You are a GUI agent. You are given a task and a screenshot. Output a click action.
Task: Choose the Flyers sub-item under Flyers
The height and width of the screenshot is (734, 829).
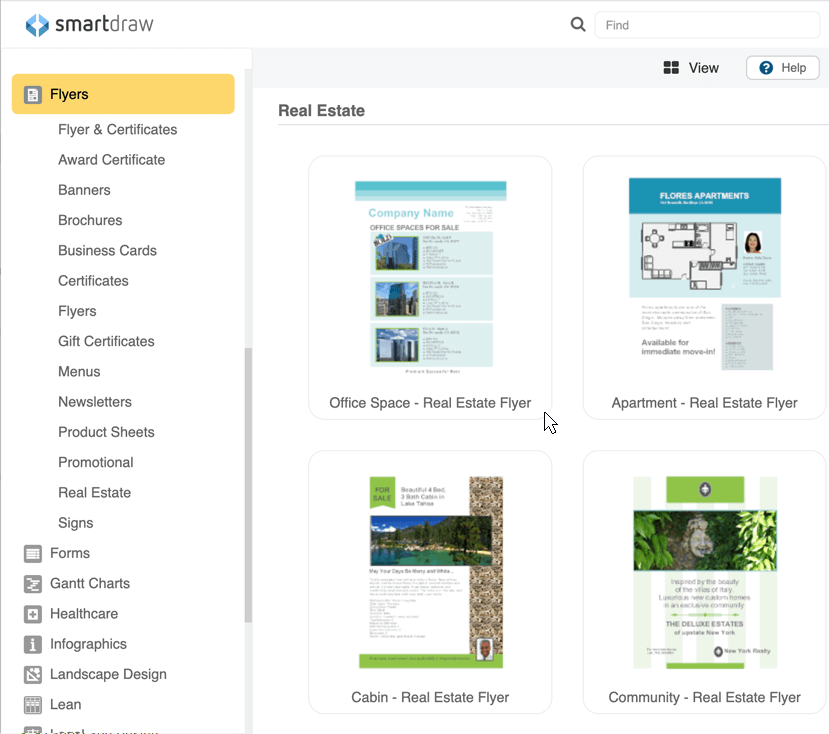(77, 311)
